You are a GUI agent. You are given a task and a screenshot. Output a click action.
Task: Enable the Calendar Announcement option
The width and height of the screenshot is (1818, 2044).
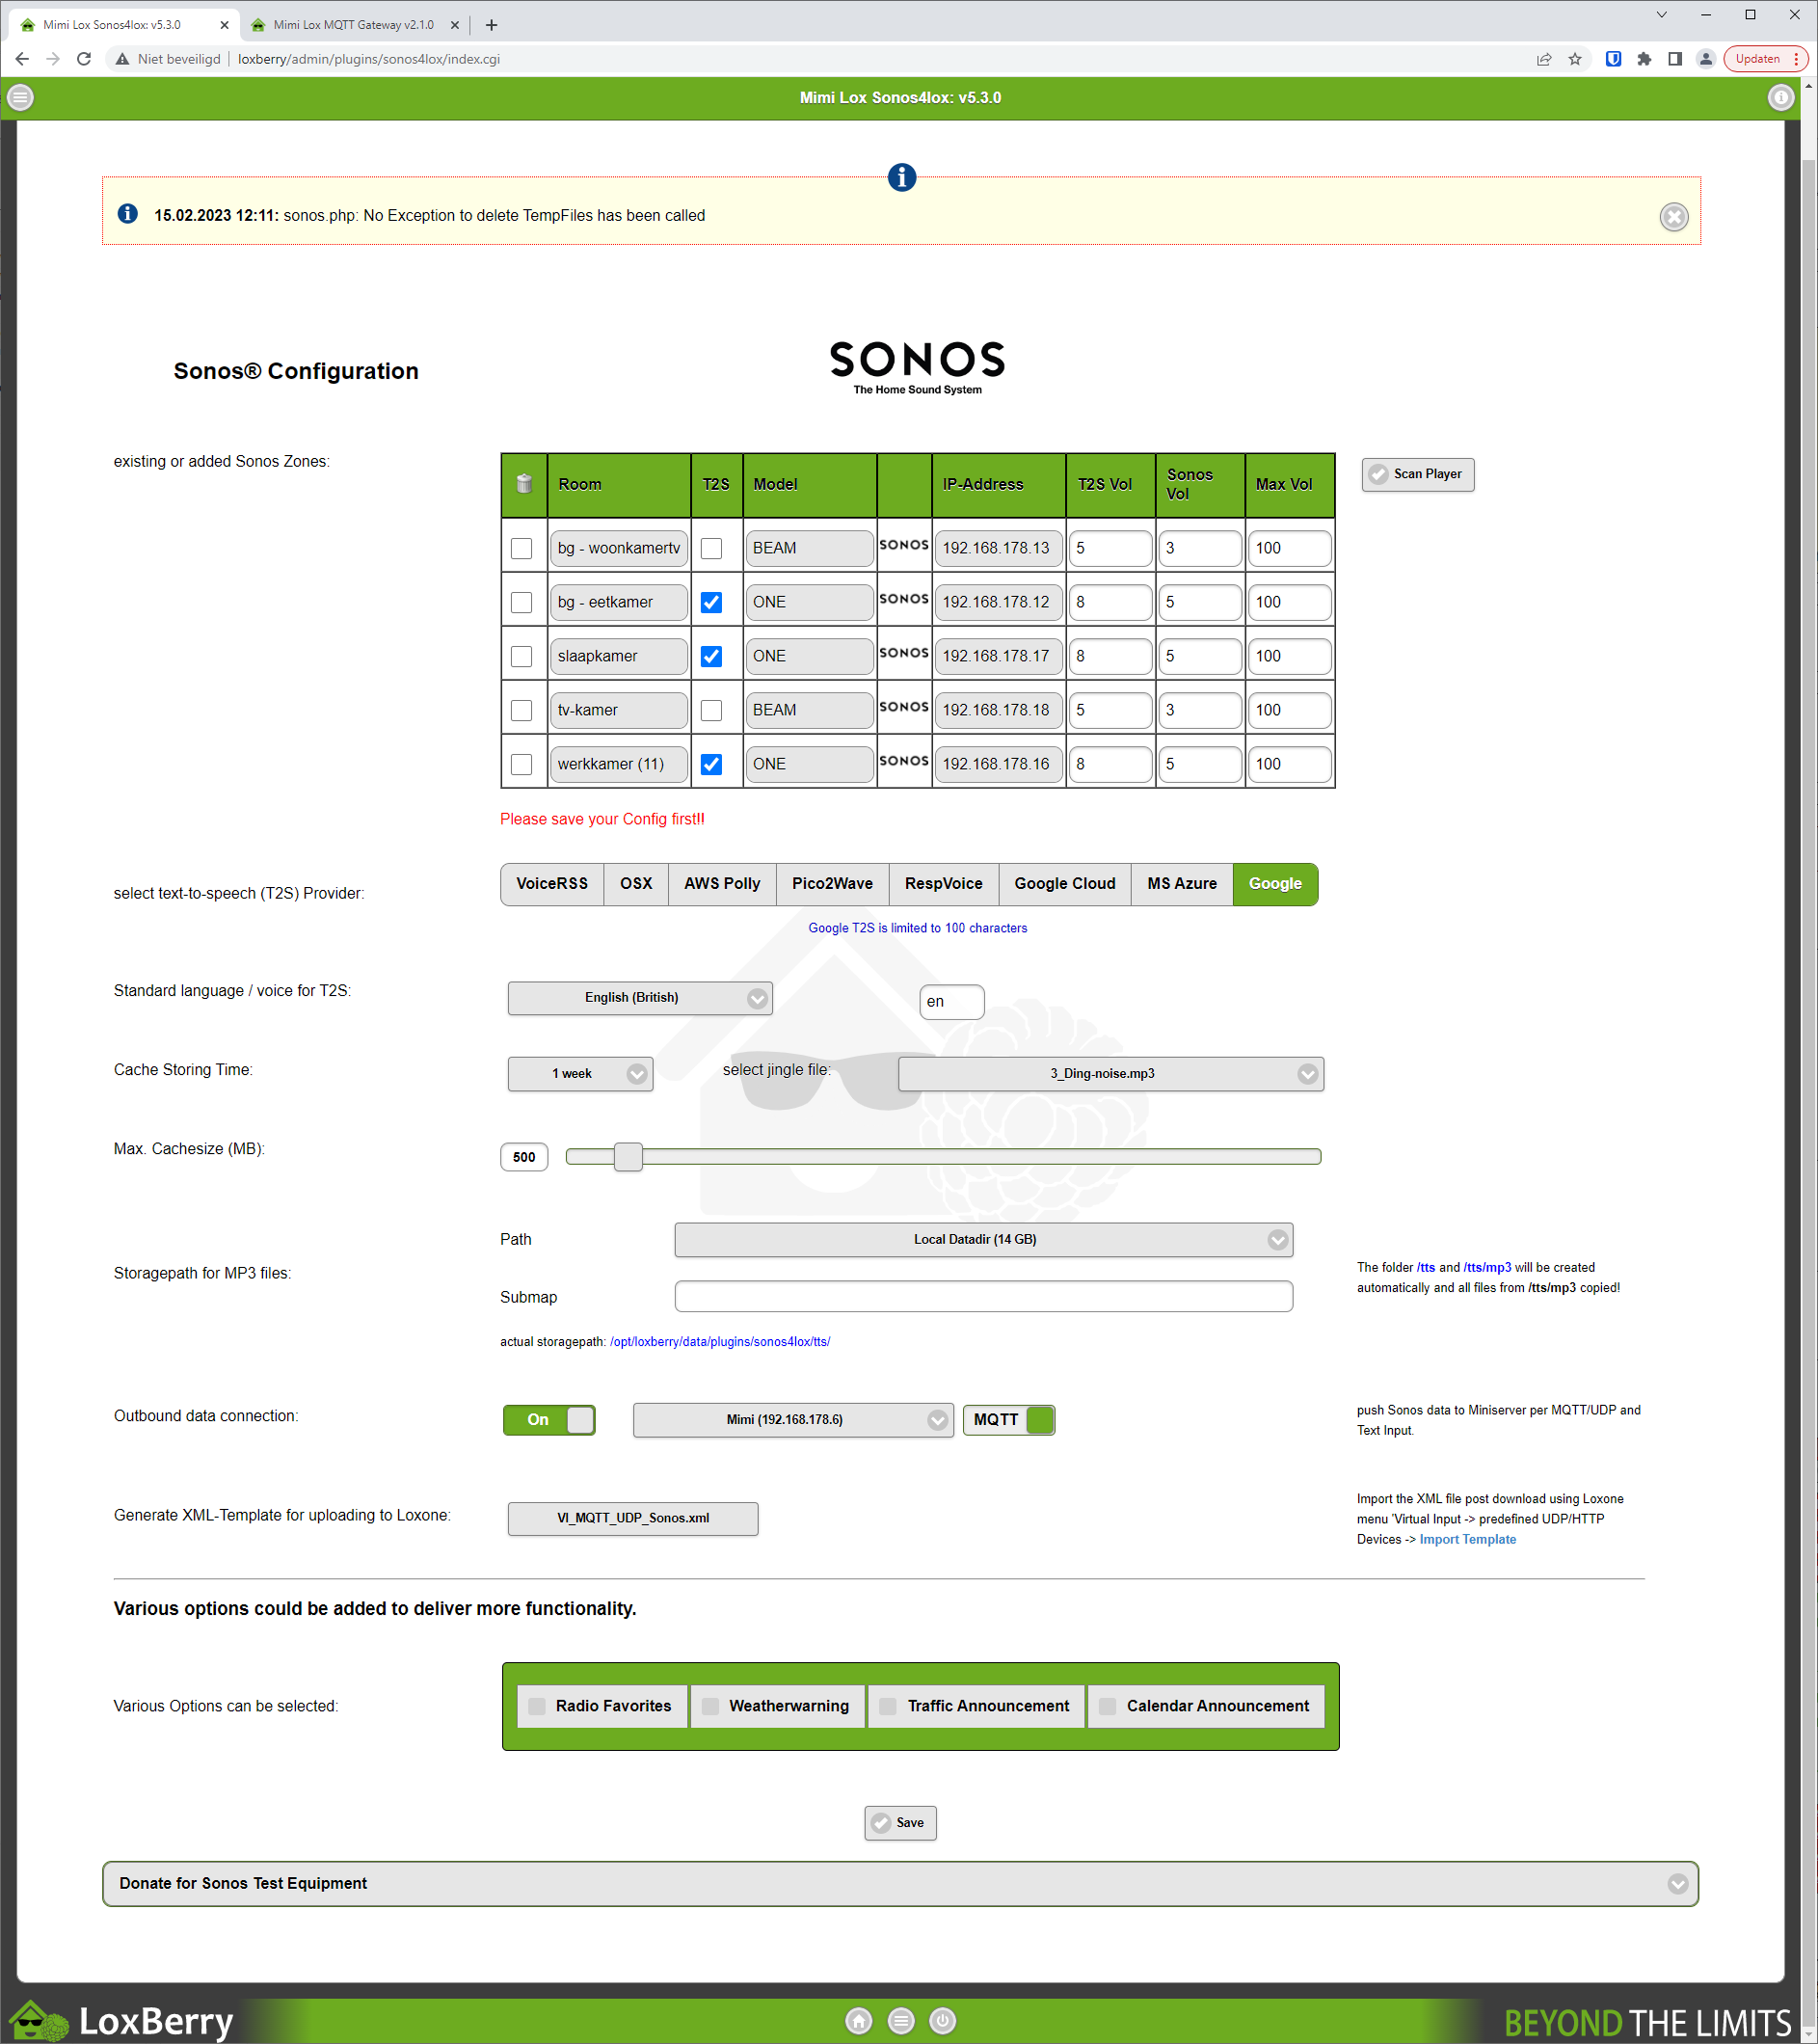(x=1206, y=1706)
